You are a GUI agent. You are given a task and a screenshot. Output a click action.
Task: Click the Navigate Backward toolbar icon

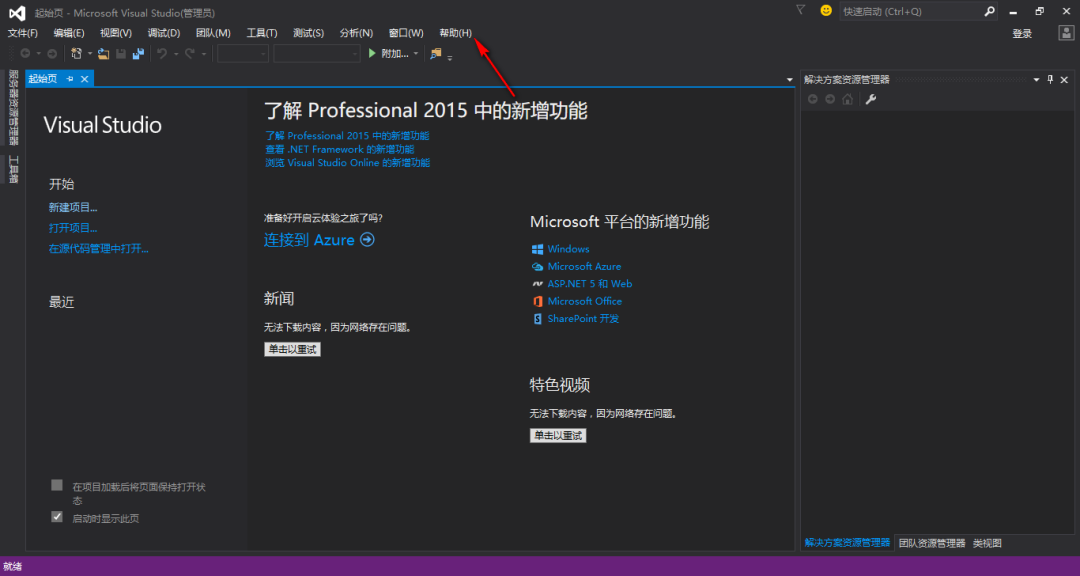click(x=26, y=54)
